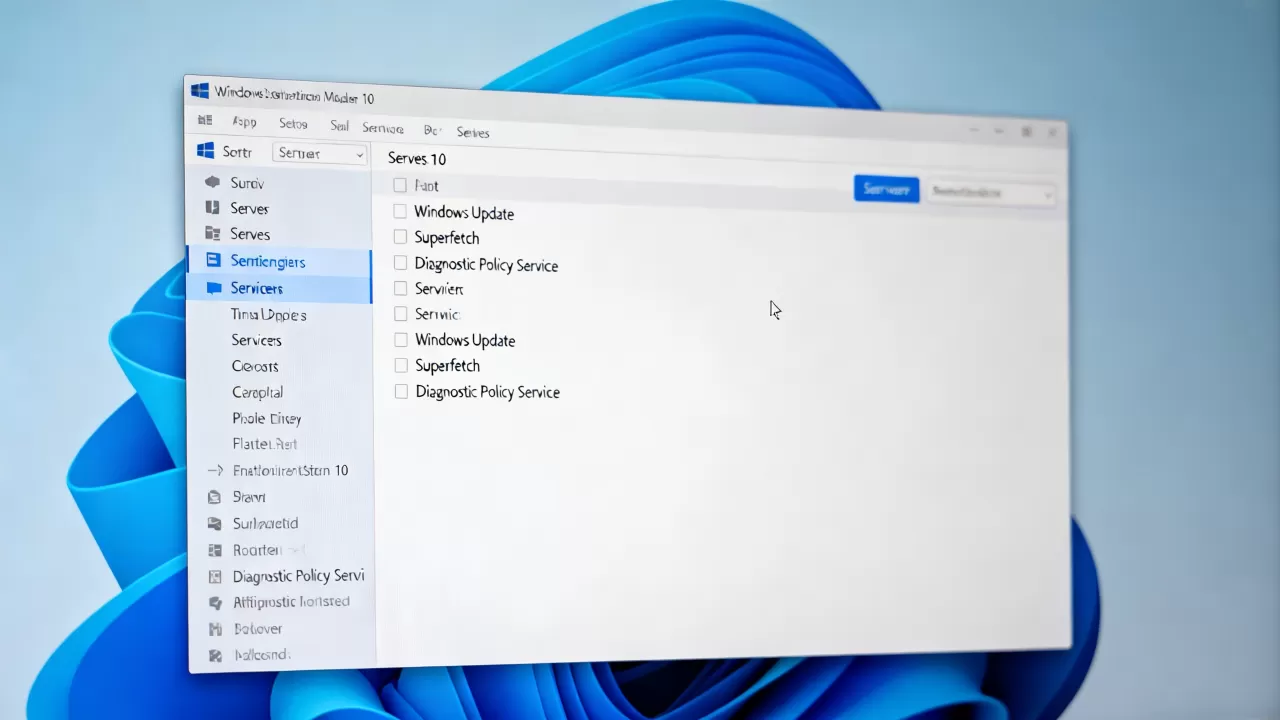Open the Serves entry directly below Surdv
Image resolution: width=1280 pixels, height=720 pixels.
249,208
